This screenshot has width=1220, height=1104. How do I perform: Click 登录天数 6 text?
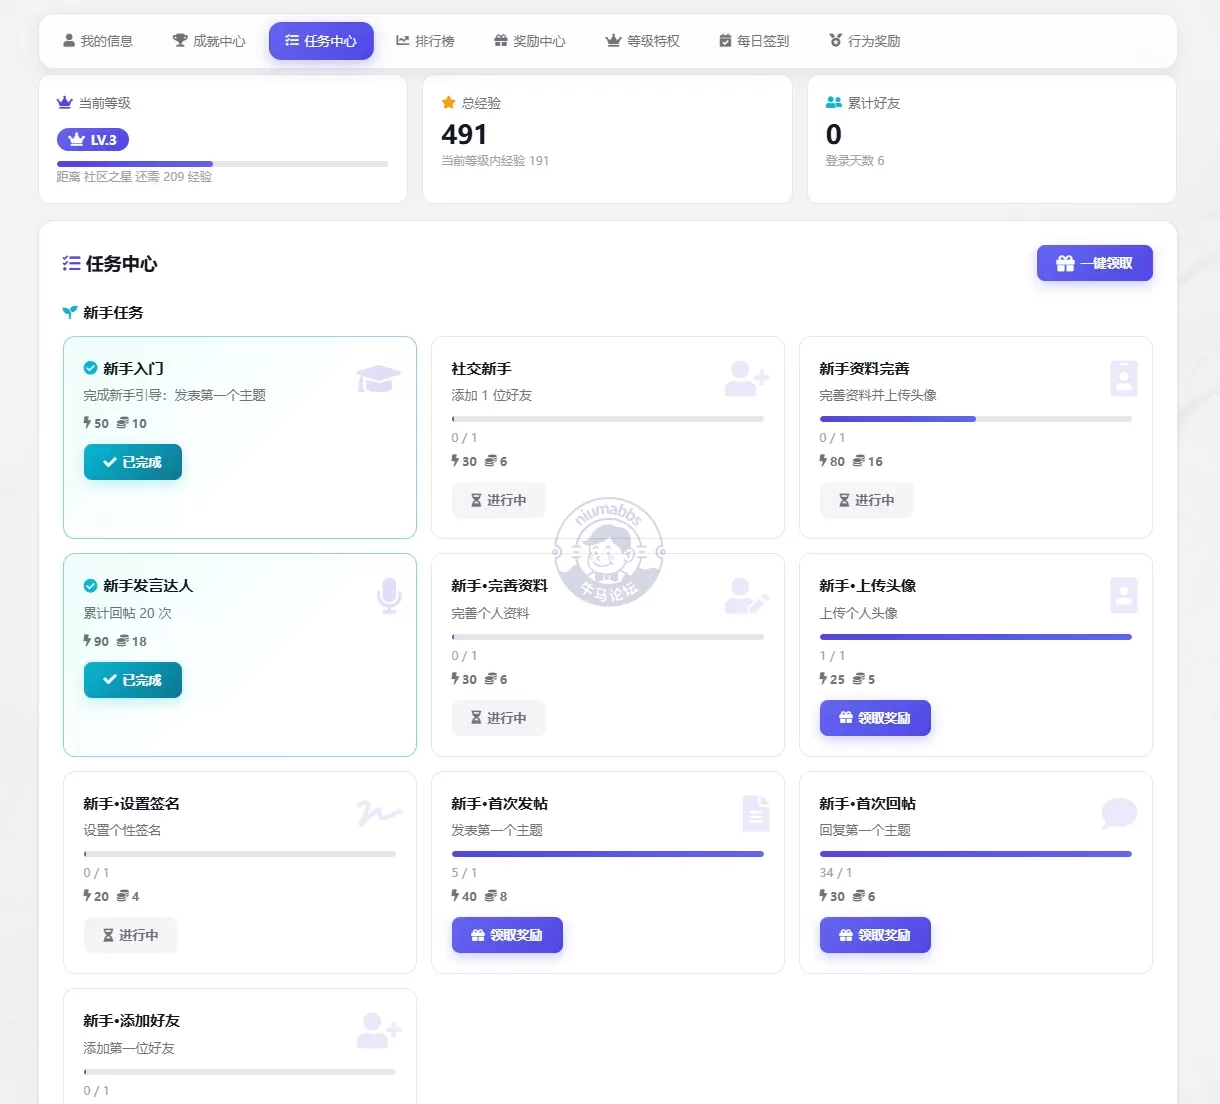point(855,161)
